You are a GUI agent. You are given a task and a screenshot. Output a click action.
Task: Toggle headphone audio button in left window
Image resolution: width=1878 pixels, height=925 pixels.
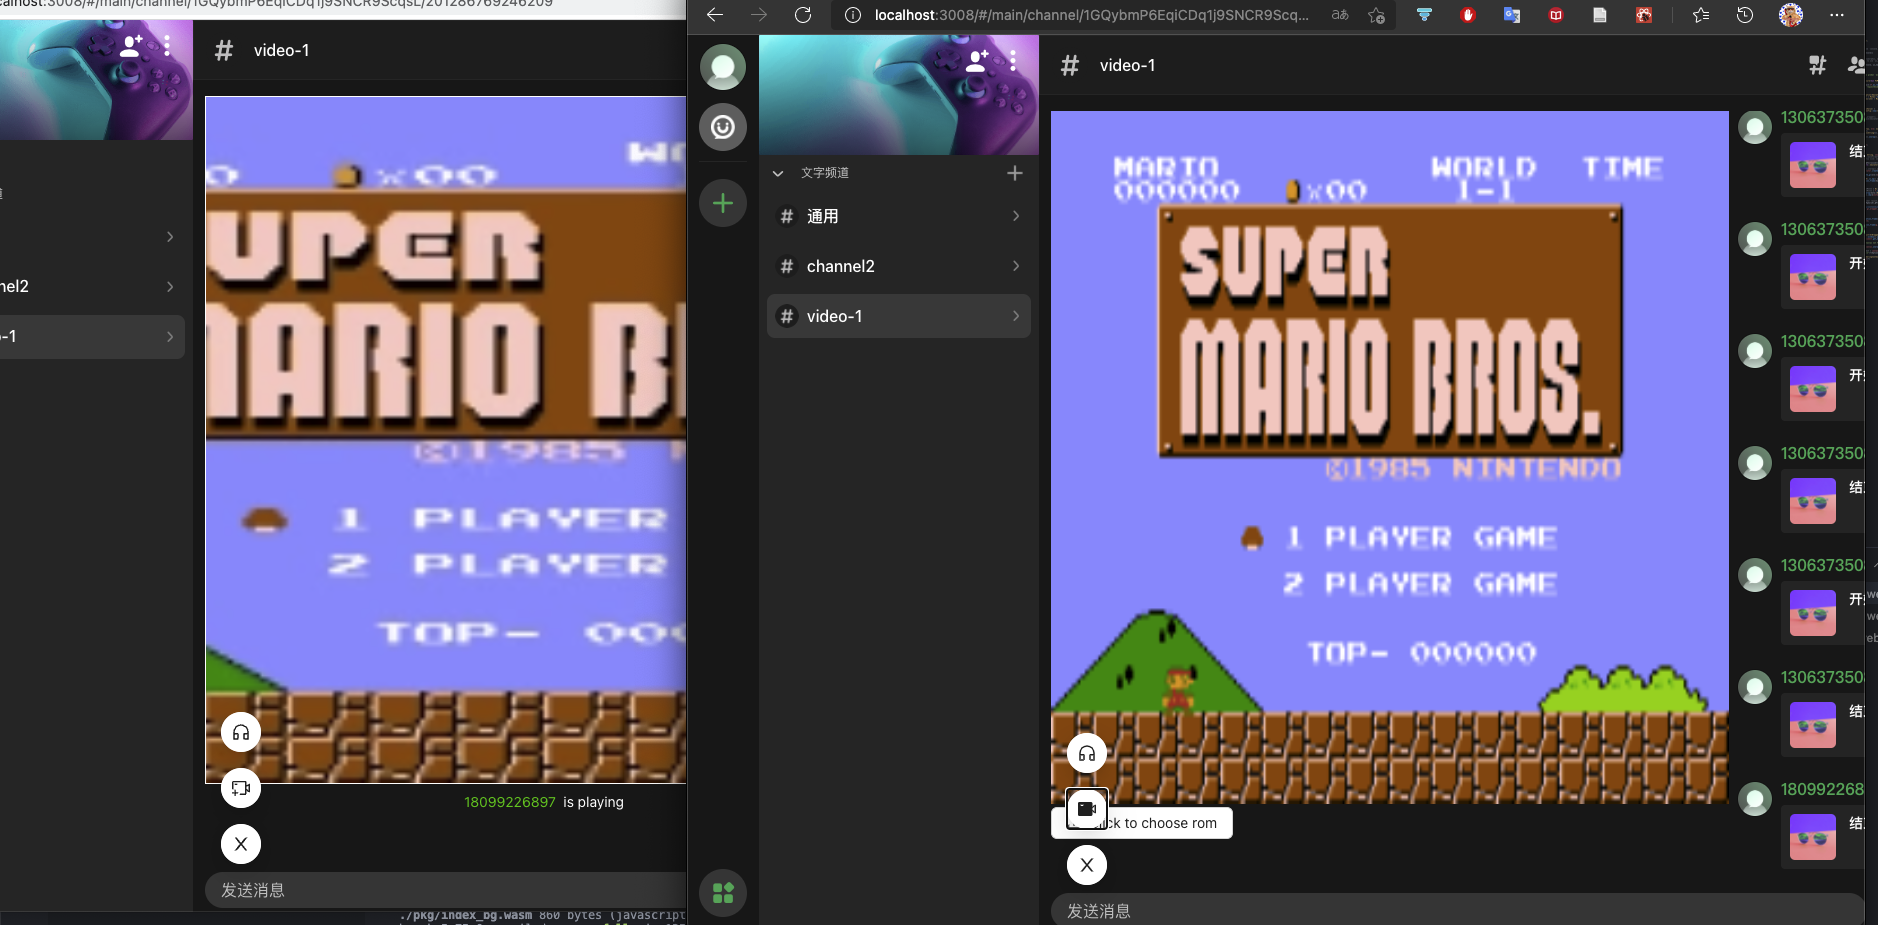(x=241, y=732)
